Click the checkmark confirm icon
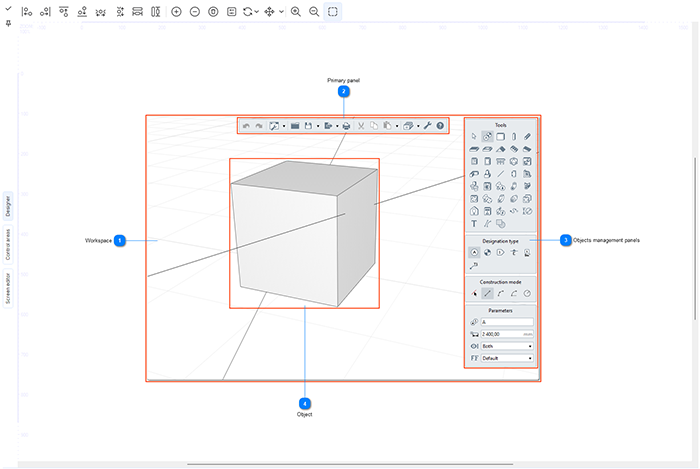Viewport: 700px width, 469px height. coord(8,8)
